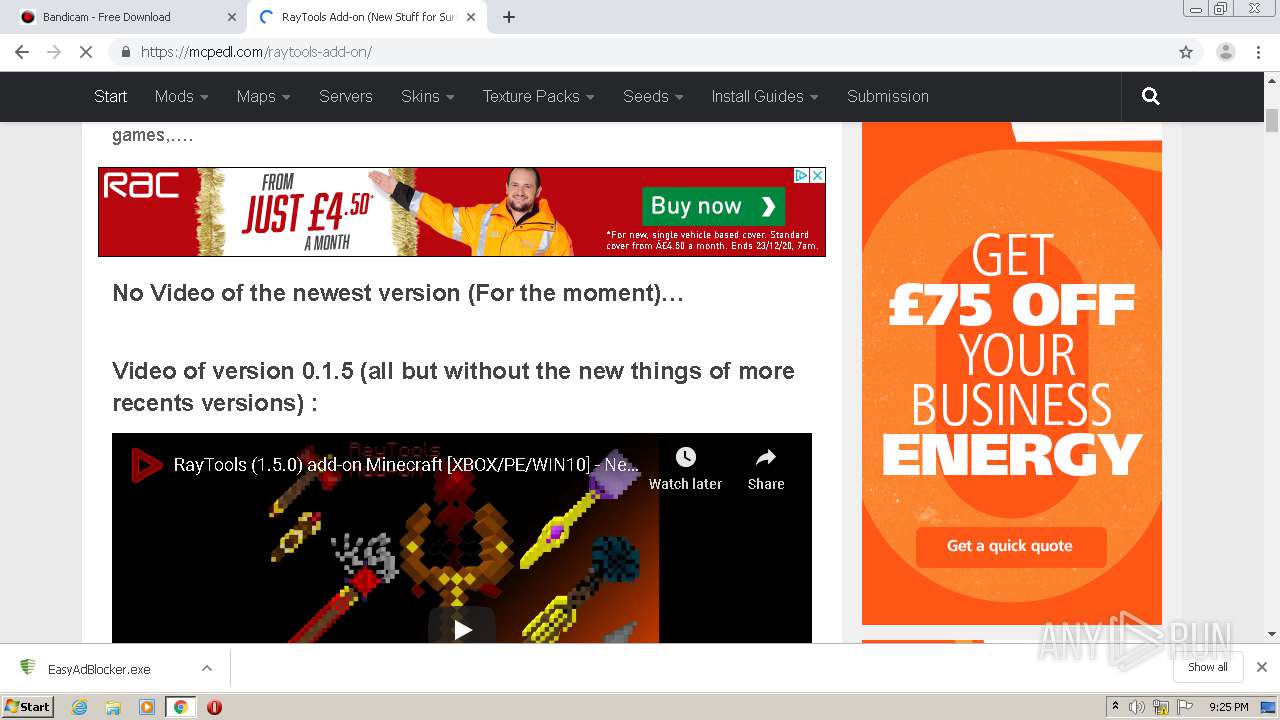Play the RayTools YouTube video
This screenshot has width=1280, height=720.
[462, 629]
